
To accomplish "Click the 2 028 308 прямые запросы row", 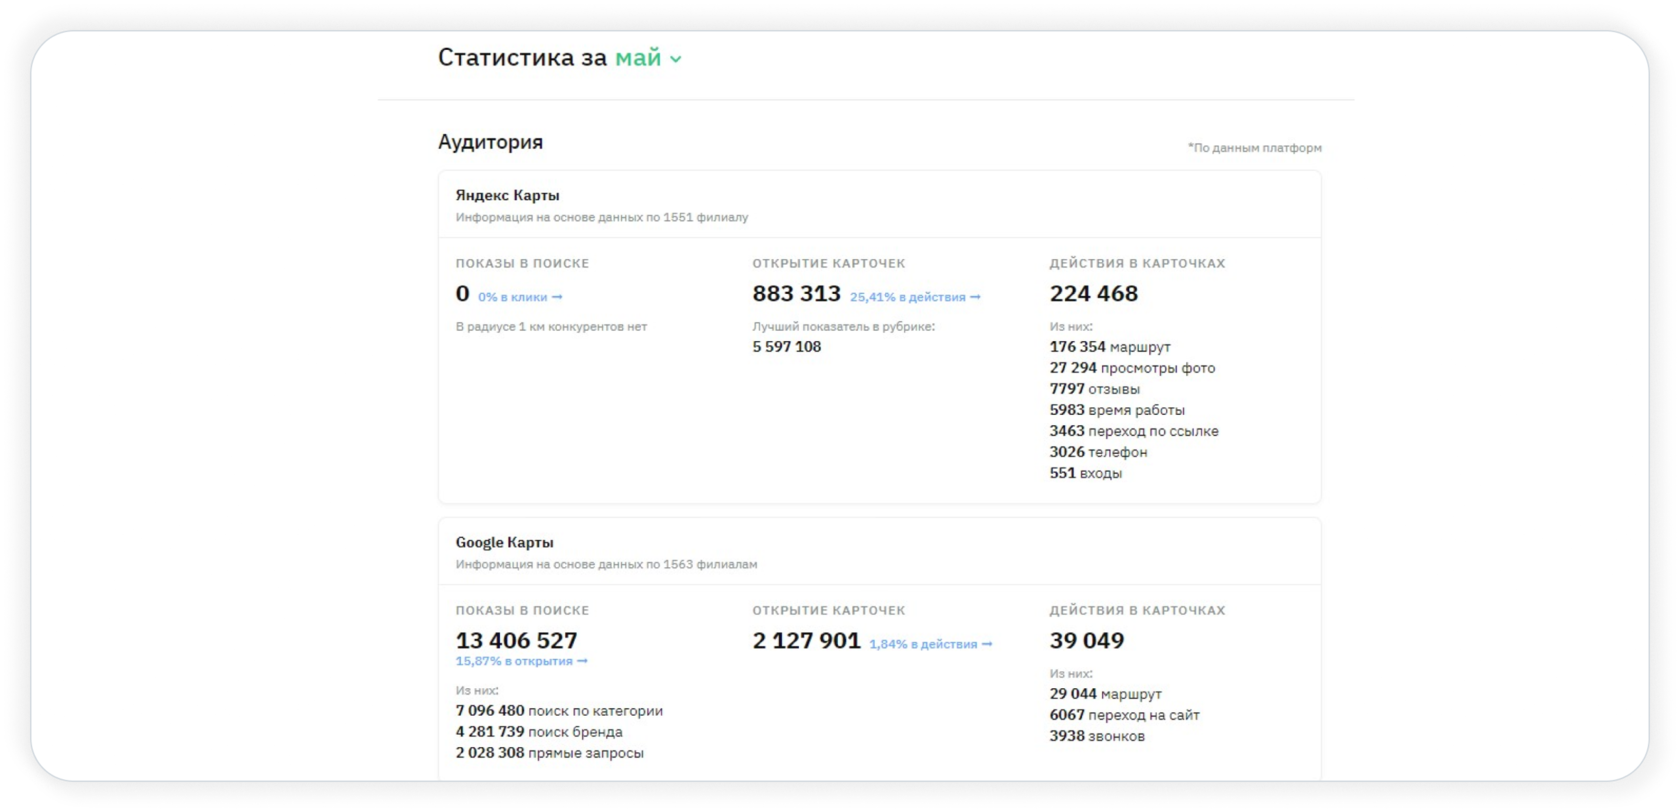I will [549, 753].
